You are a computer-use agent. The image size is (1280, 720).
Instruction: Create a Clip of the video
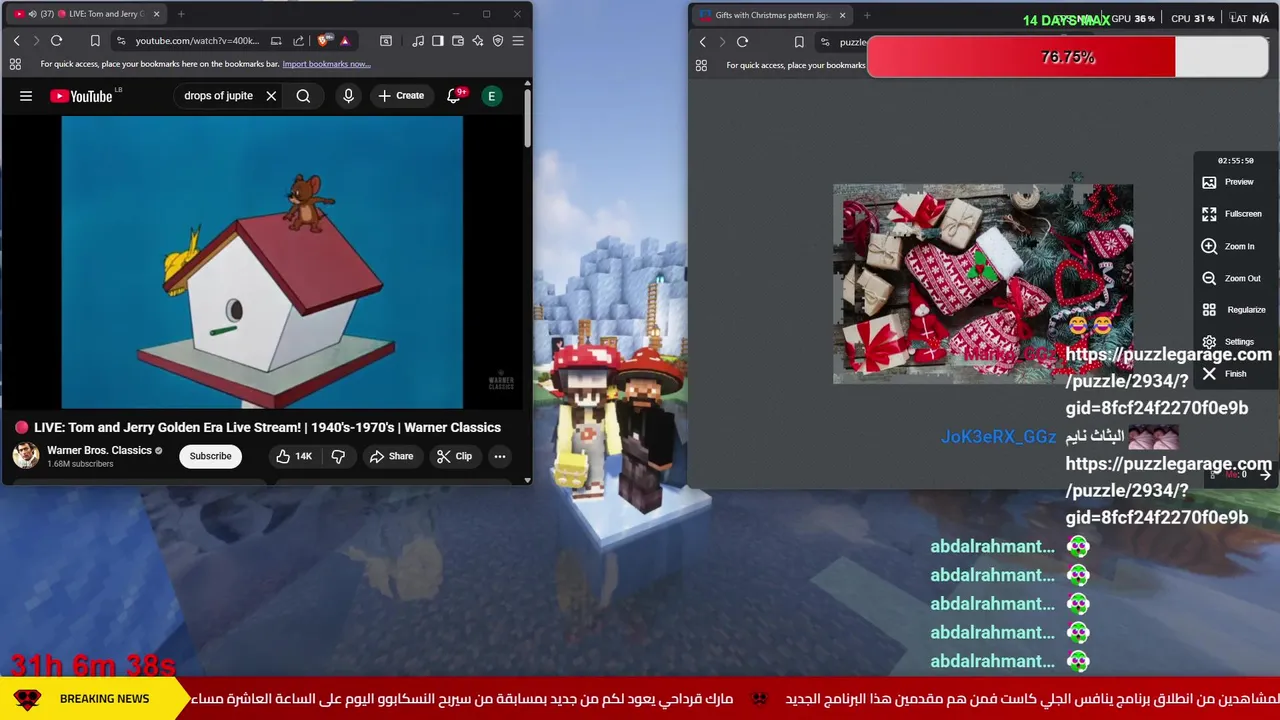tap(454, 456)
